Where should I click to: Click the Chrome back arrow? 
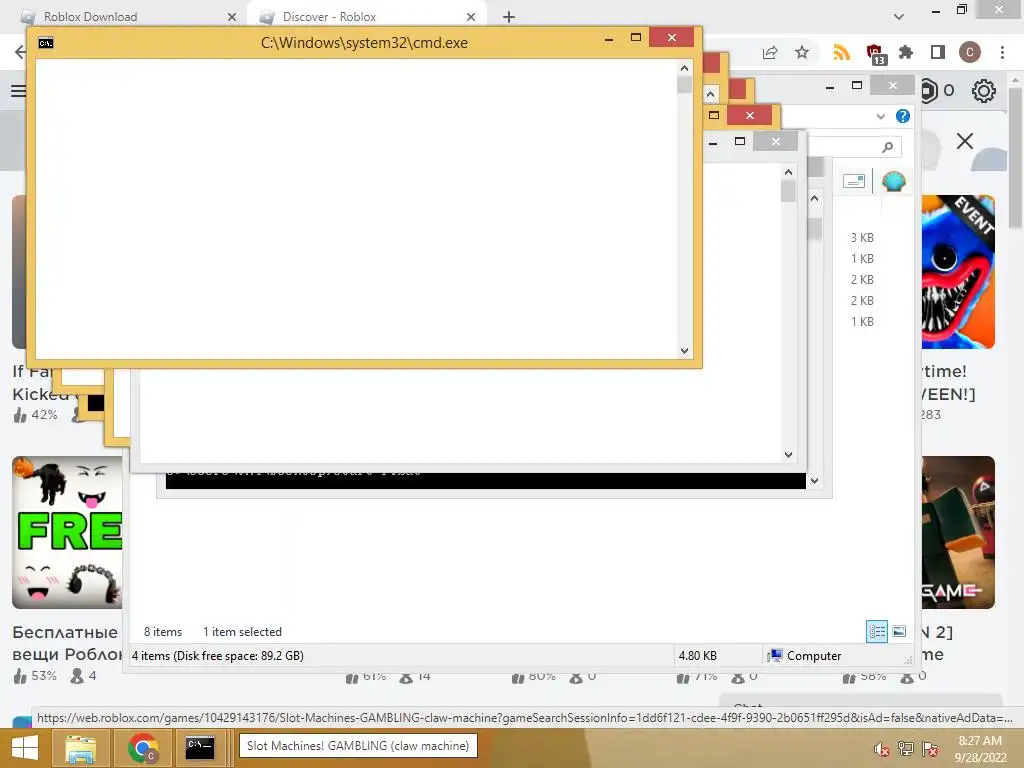point(20,52)
